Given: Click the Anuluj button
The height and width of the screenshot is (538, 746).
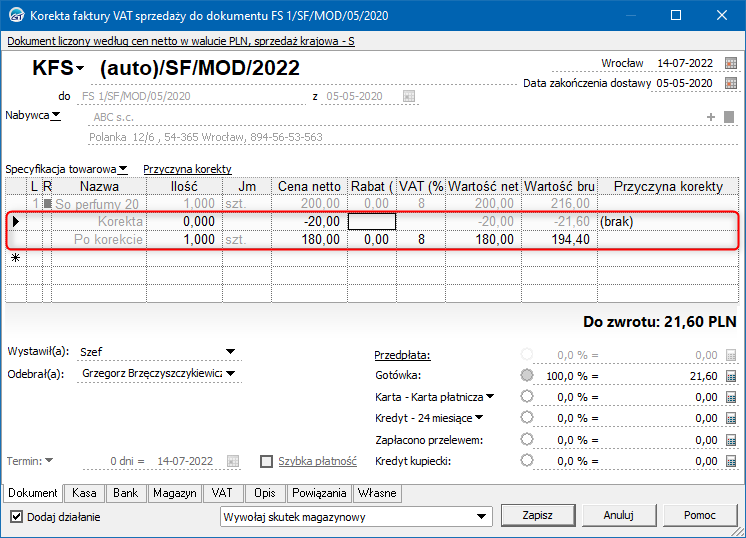Looking at the screenshot, I should [618, 515].
